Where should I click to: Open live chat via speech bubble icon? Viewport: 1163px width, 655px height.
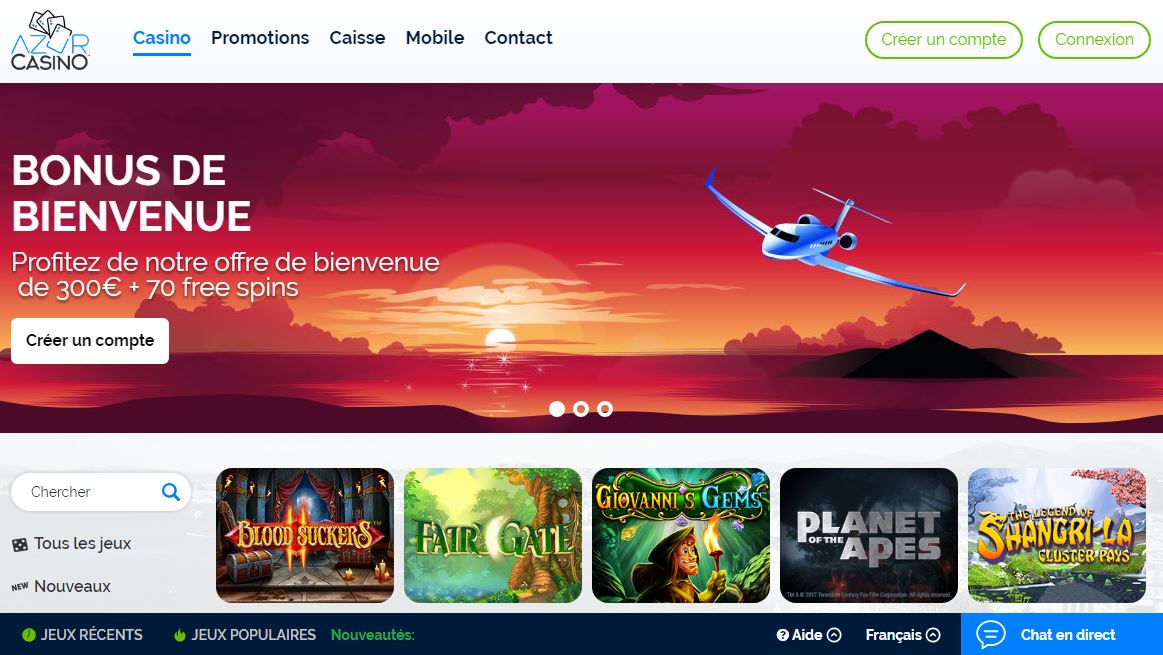point(991,634)
